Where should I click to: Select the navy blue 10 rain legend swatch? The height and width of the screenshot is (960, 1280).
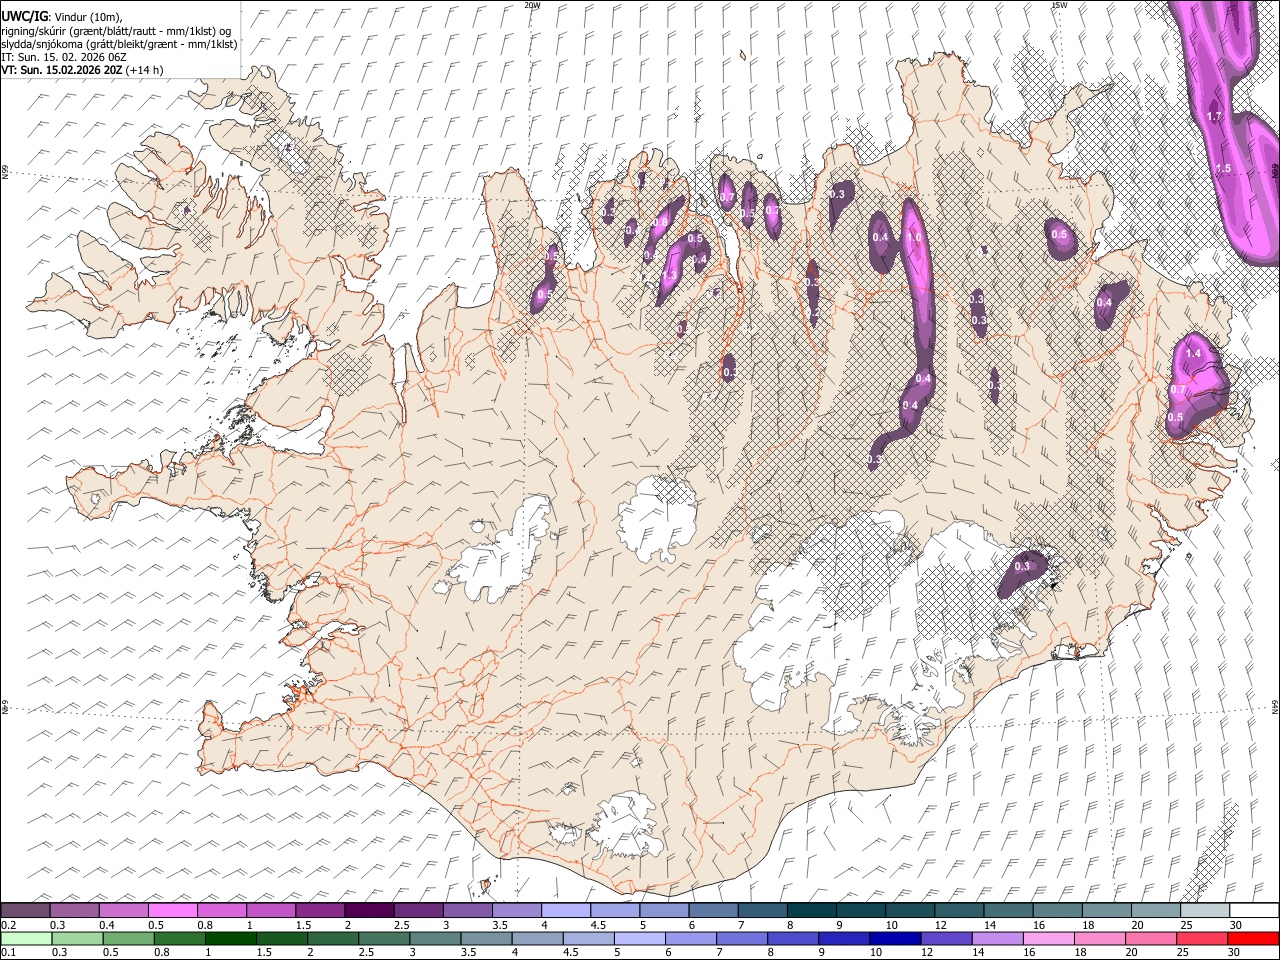pos(894,938)
